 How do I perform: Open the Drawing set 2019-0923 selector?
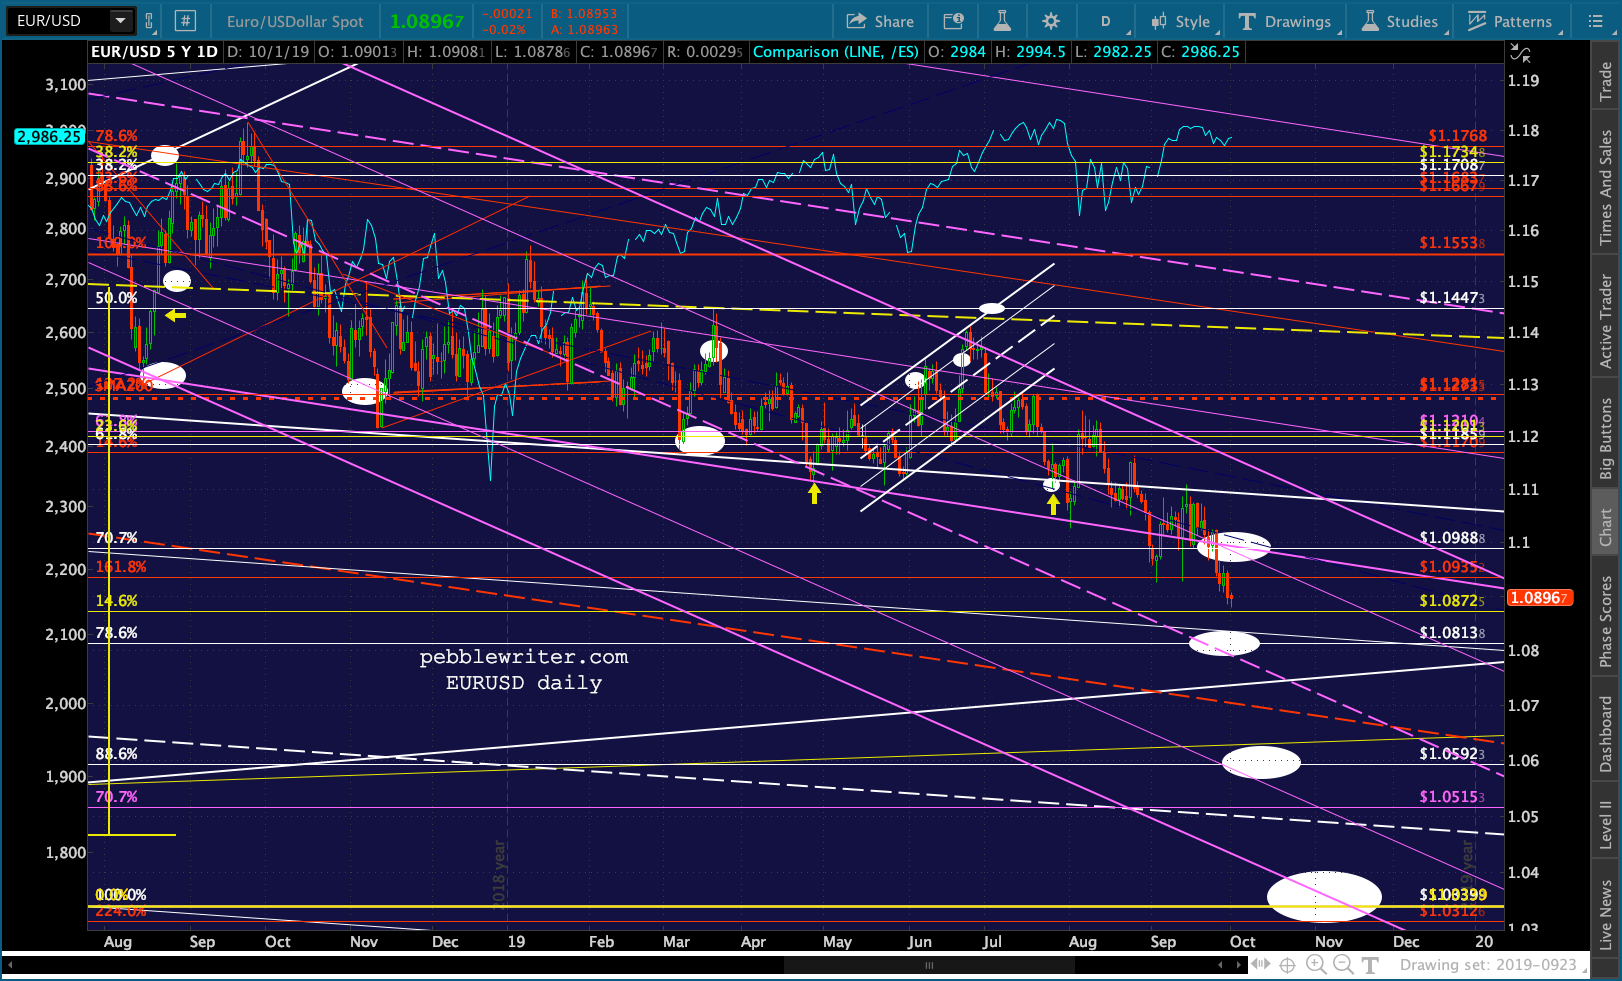tap(1492, 965)
